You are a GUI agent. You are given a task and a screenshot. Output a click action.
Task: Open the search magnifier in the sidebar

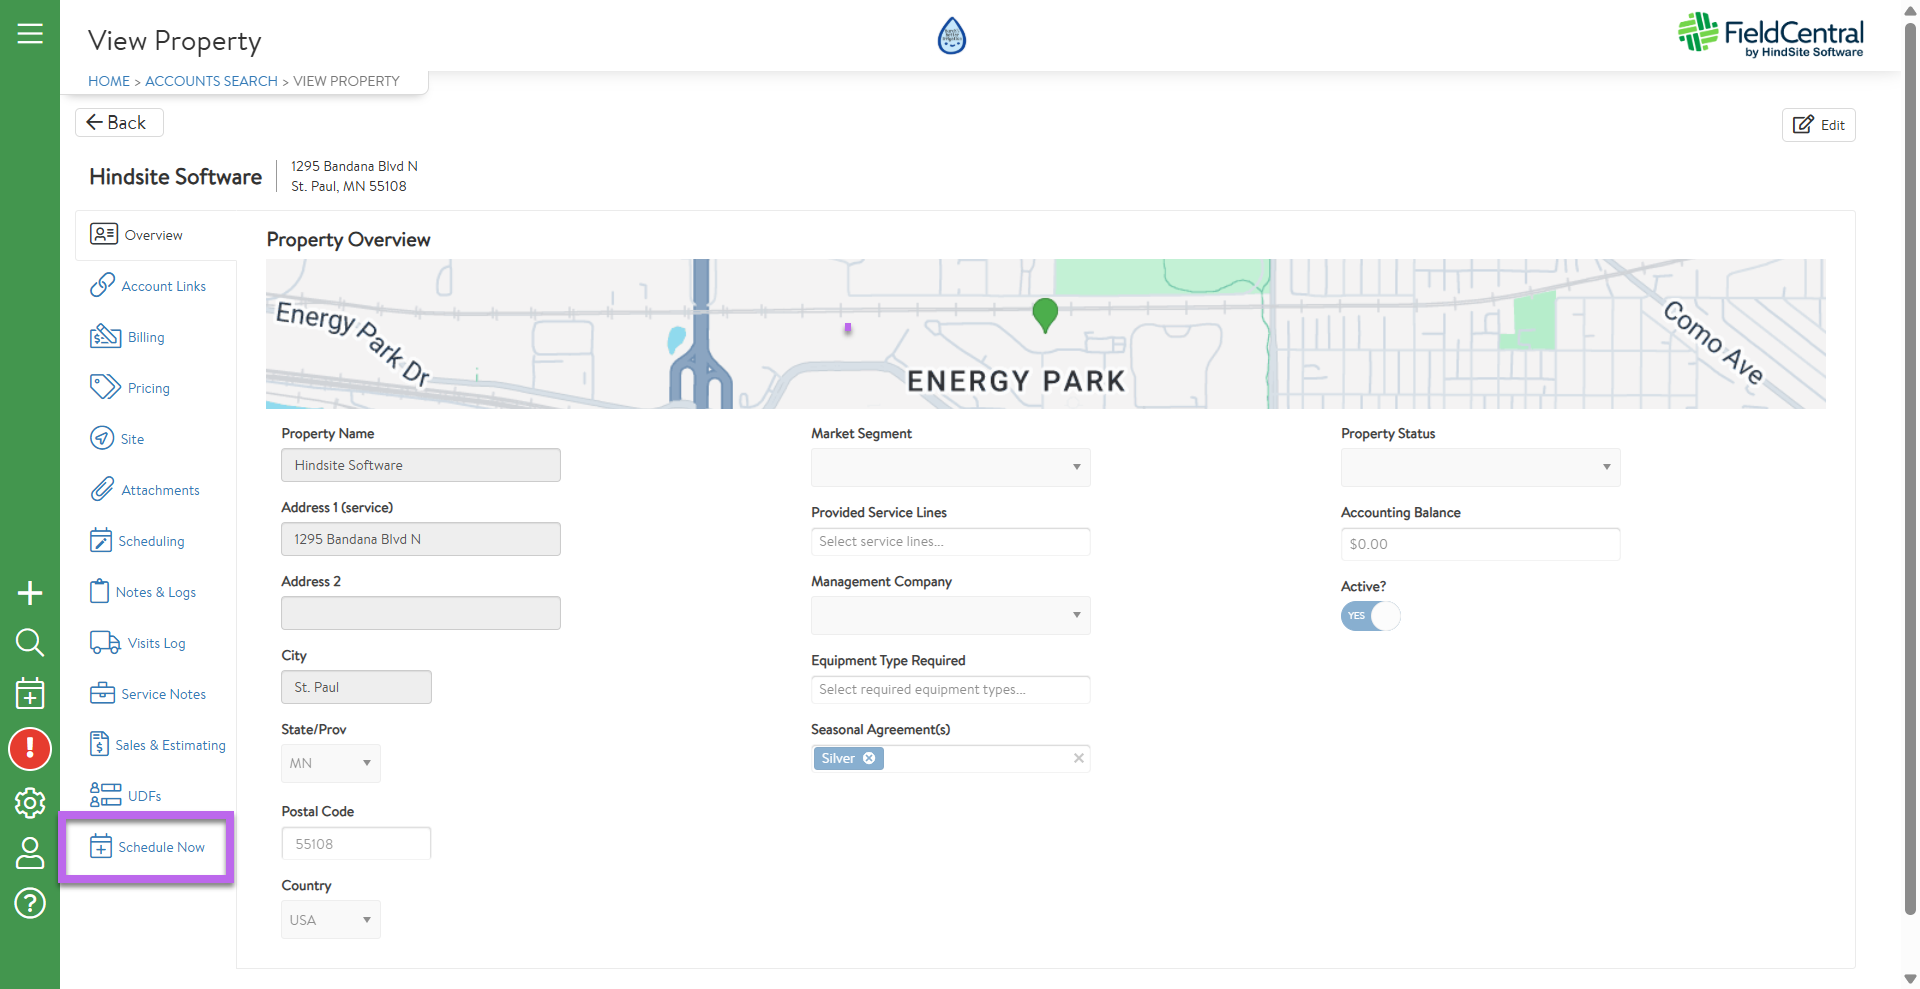(30, 642)
